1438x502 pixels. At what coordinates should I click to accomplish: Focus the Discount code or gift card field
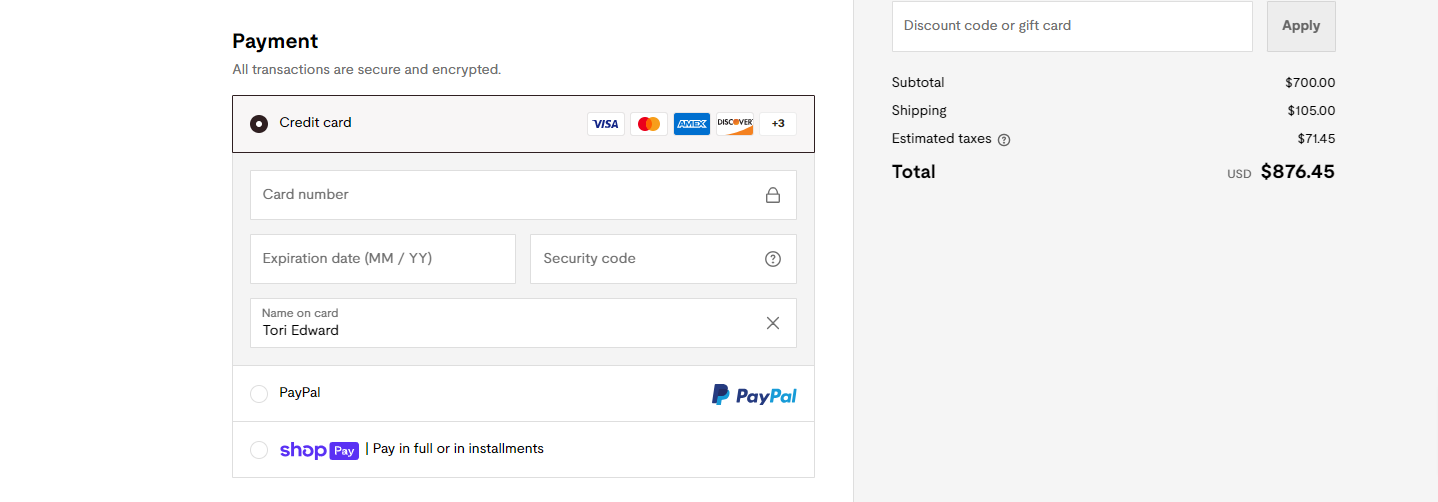pos(1072,26)
